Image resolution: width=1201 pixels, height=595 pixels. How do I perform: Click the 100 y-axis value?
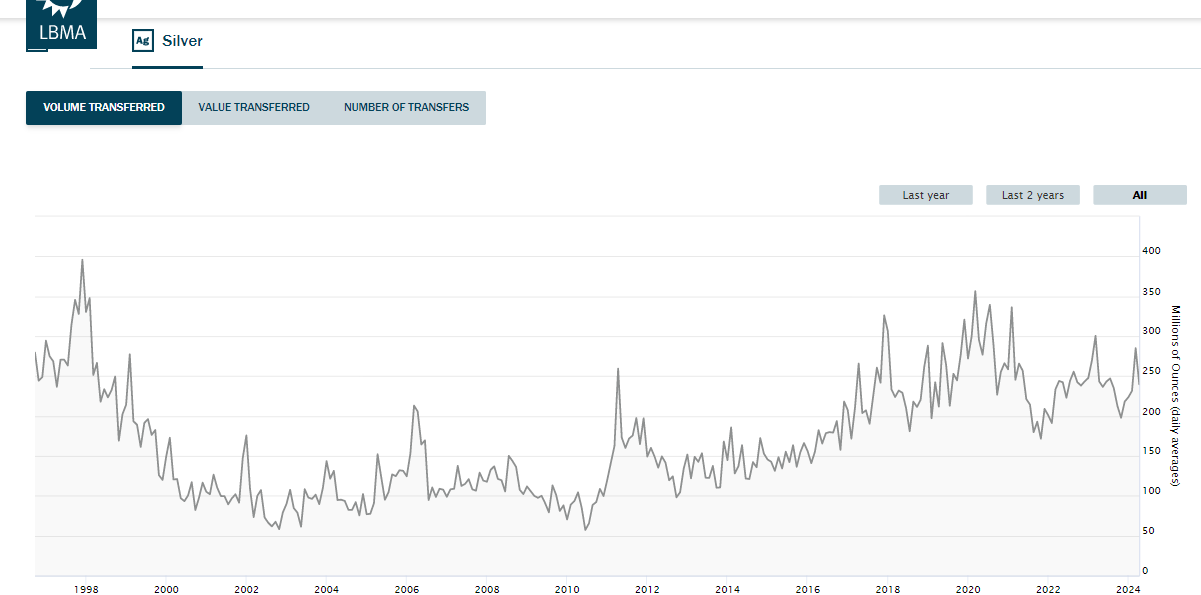[x=1152, y=491]
